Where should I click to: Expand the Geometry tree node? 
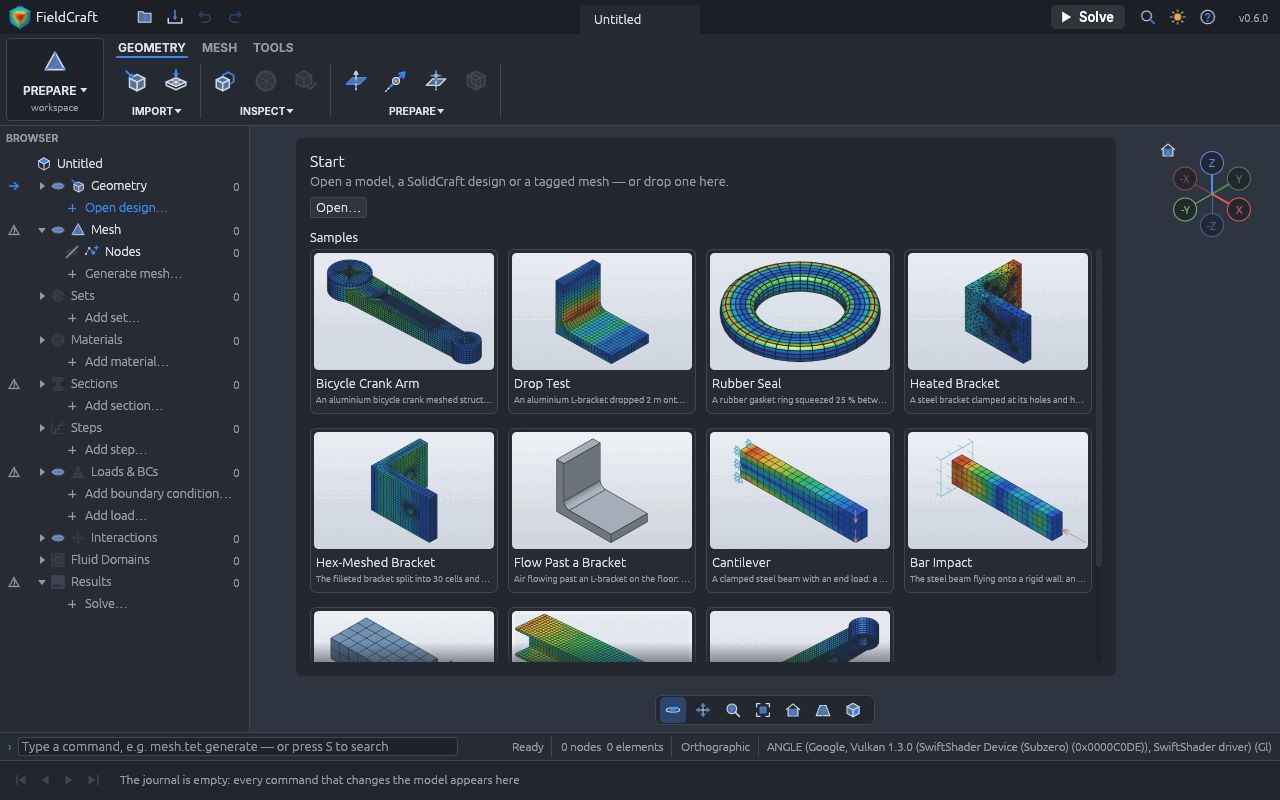(42, 186)
